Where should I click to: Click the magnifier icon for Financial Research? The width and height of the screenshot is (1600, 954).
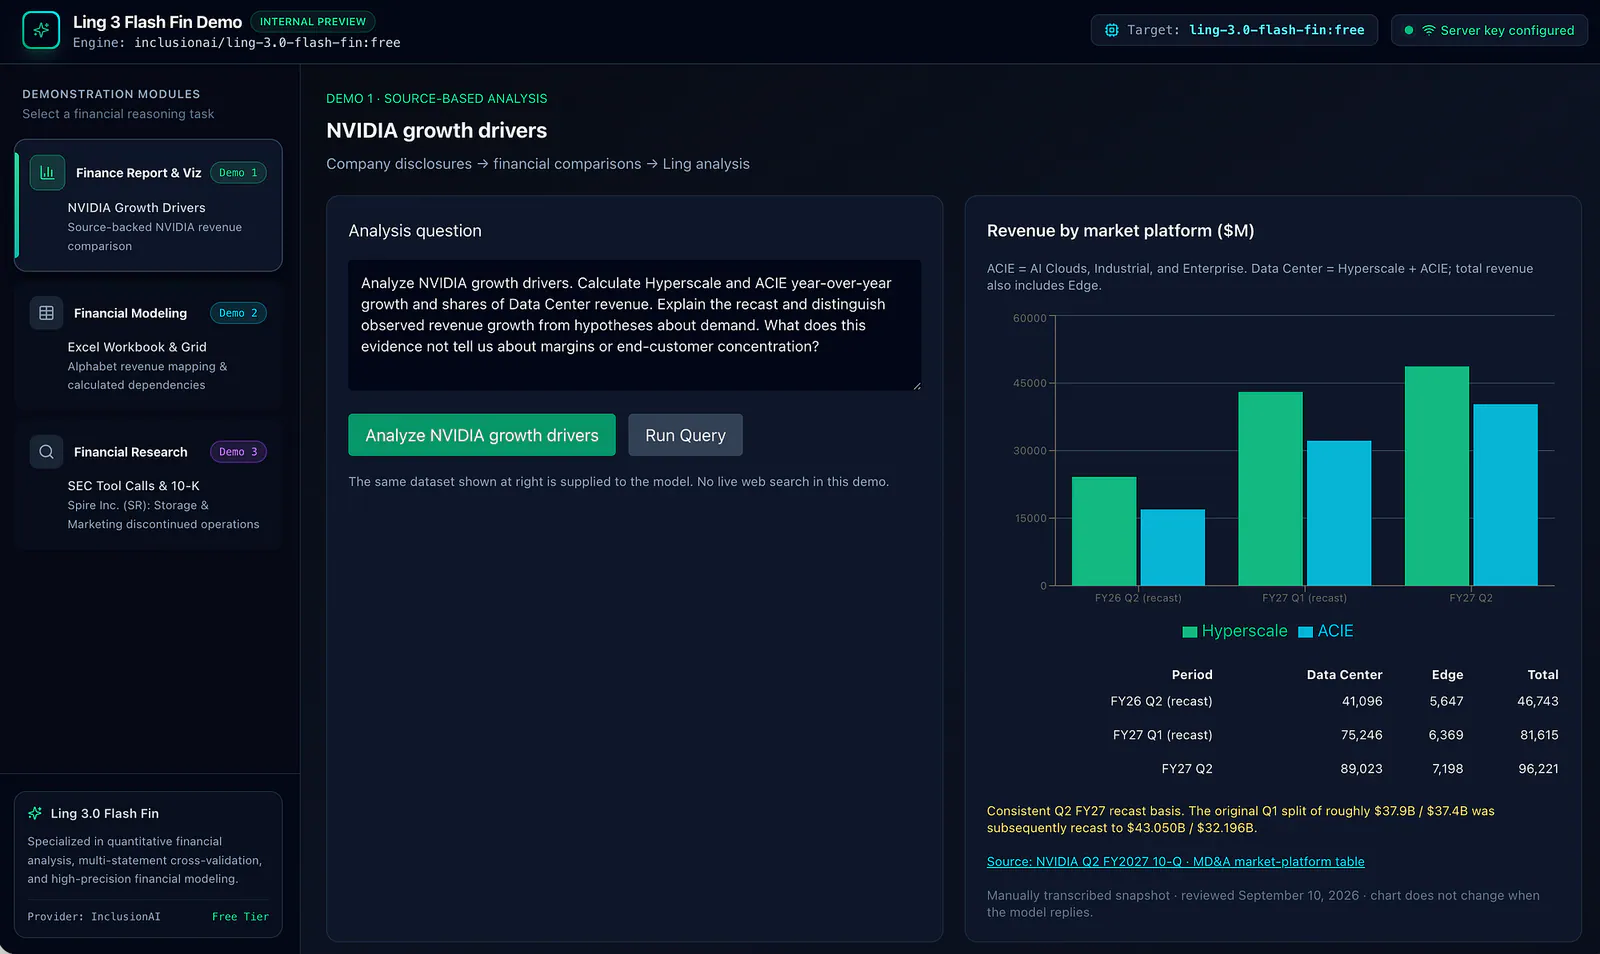[46, 452]
